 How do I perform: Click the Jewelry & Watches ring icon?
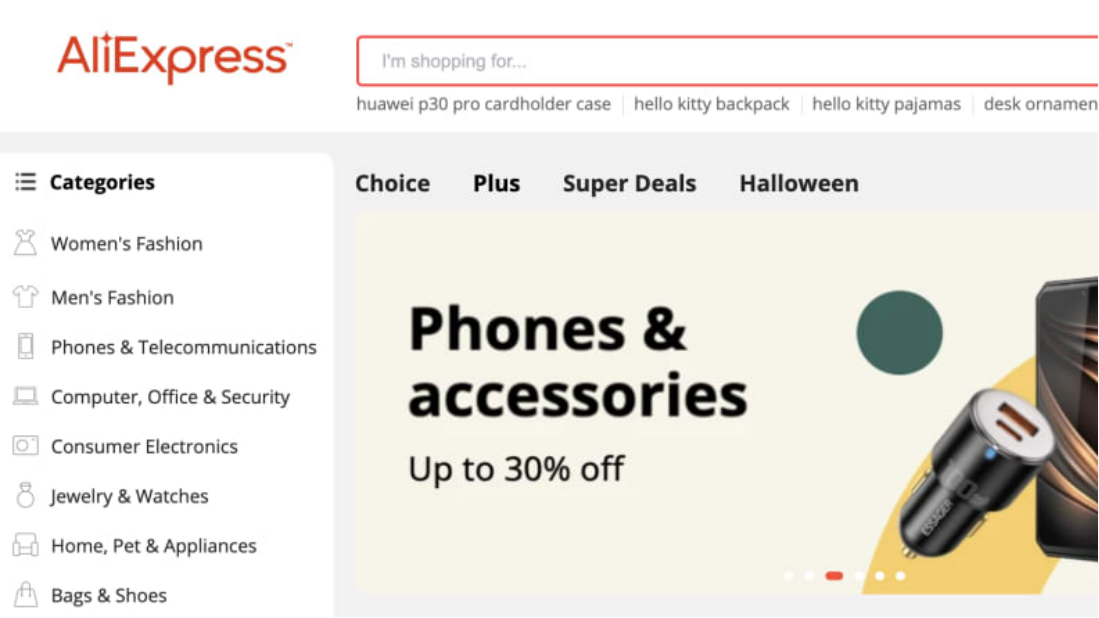click(25, 496)
